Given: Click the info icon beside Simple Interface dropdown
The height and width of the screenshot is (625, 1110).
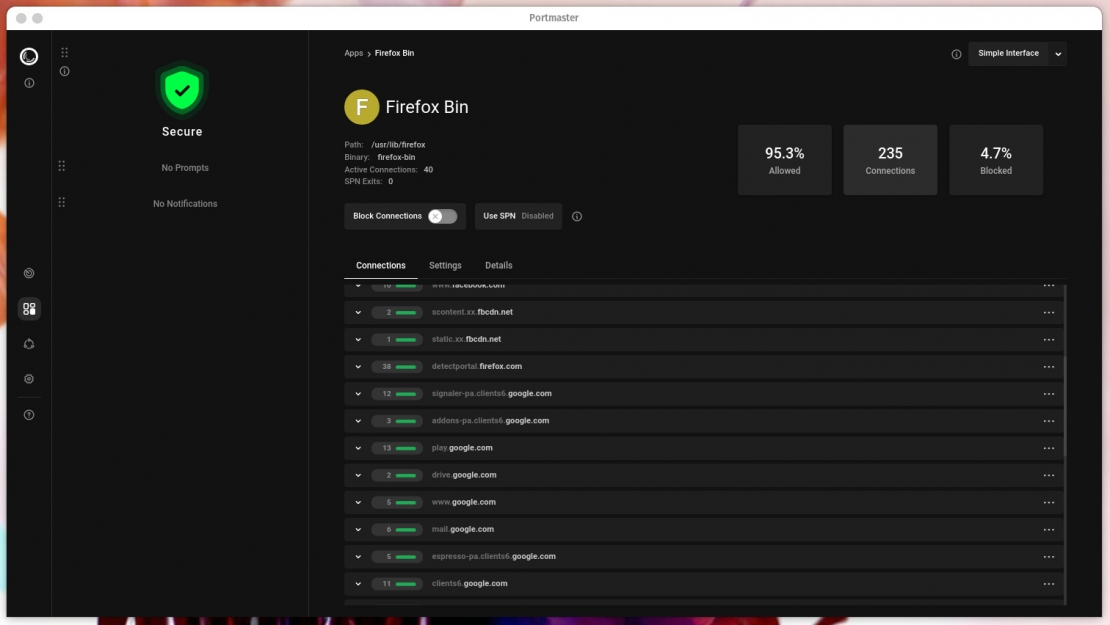Looking at the screenshot, I should point(957,54).
